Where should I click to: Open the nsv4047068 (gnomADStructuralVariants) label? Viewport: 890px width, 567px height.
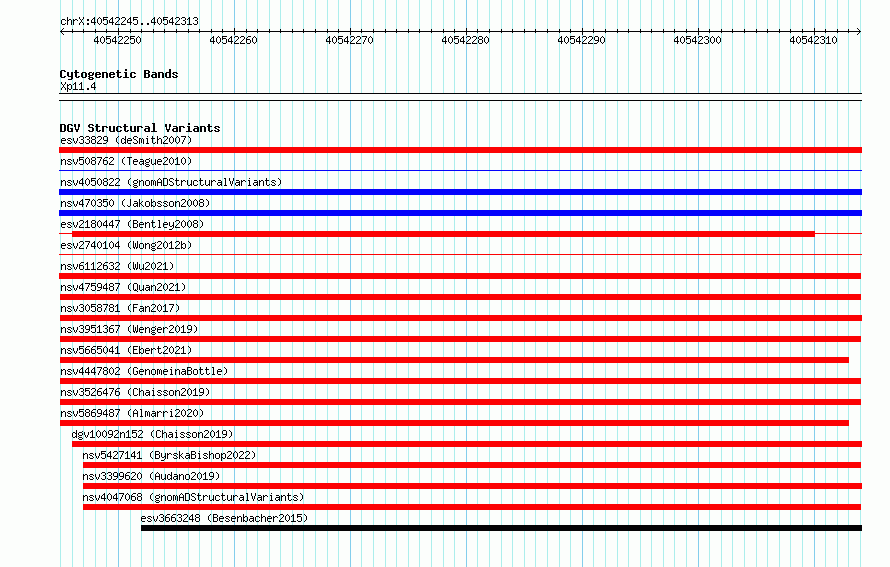(x=193, y=497)
